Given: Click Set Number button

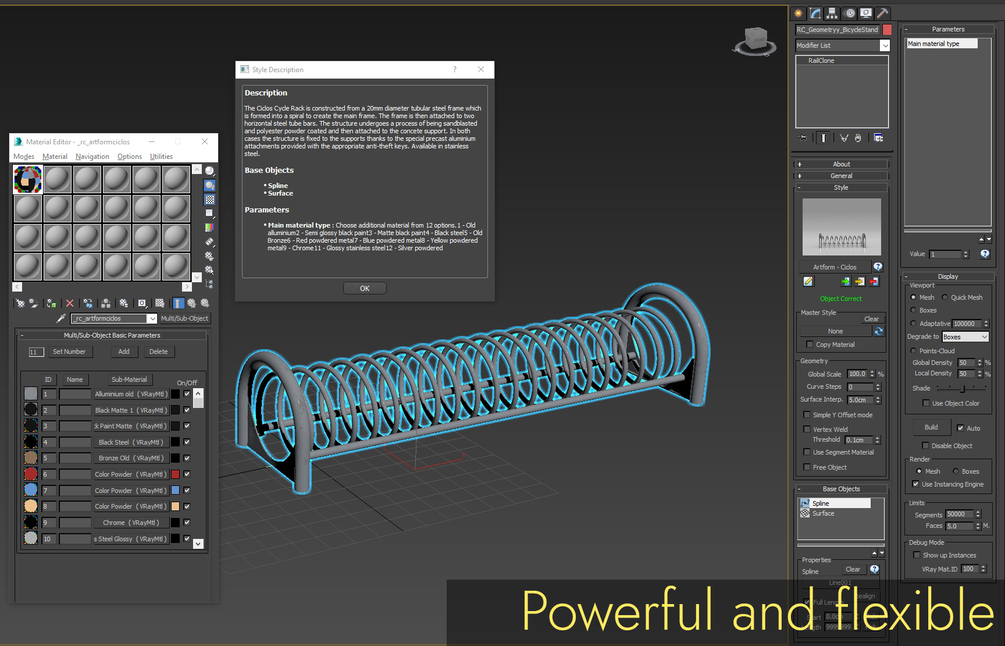Looking at the screenshot, I should 69,352.
